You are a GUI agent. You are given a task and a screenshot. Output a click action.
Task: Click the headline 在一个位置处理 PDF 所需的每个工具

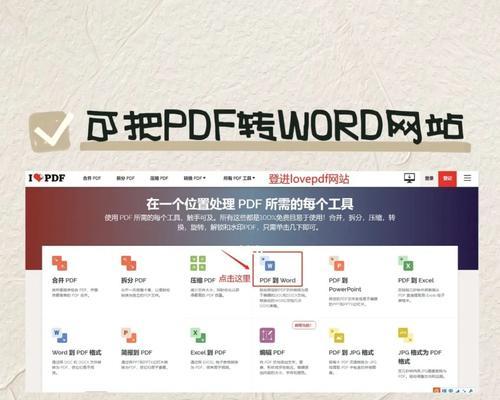point(250,204)
